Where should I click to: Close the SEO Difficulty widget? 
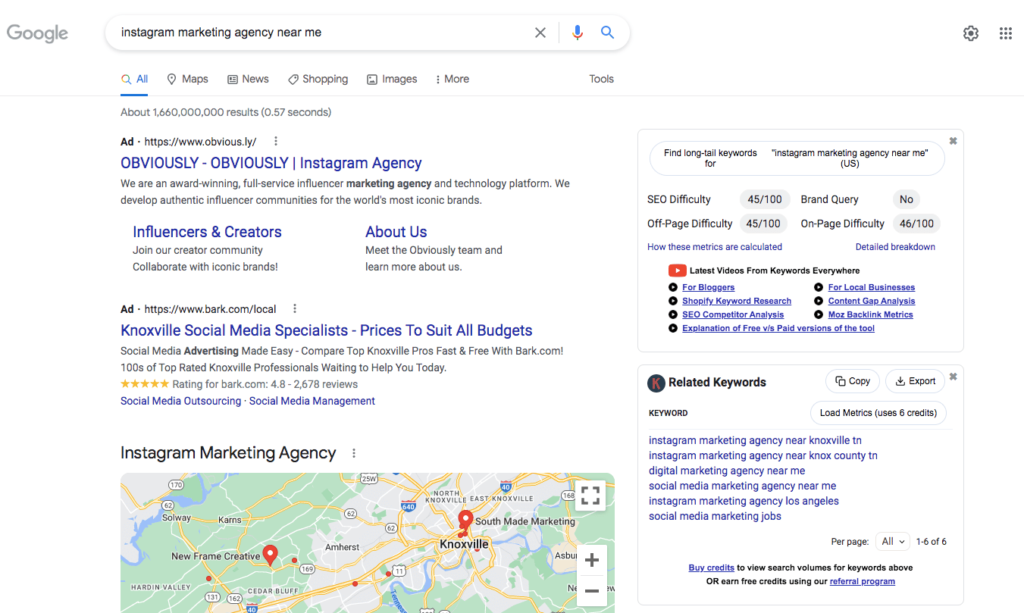coord(953,141)
